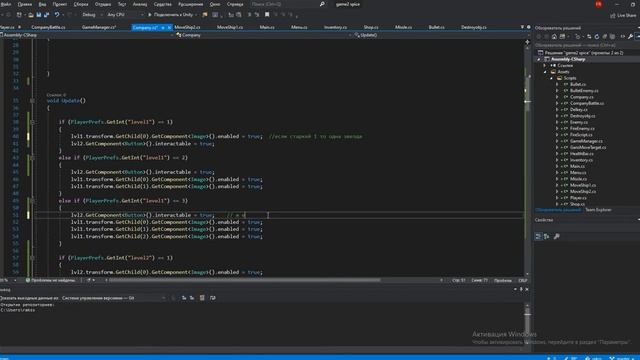Click the tab settings gear icon
This screenshot has height=360, width=640.
click(529, 27)
